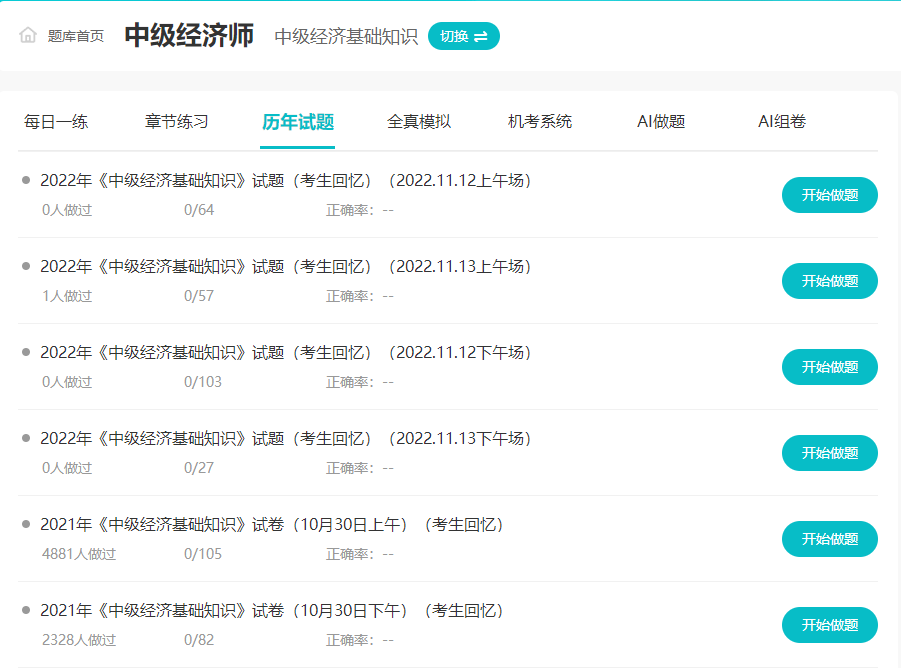Viewport: 901px width, 668px height.
Task: Click 开始做题 for the 10月30日下午 2021 paper
Action: (829, 625)
